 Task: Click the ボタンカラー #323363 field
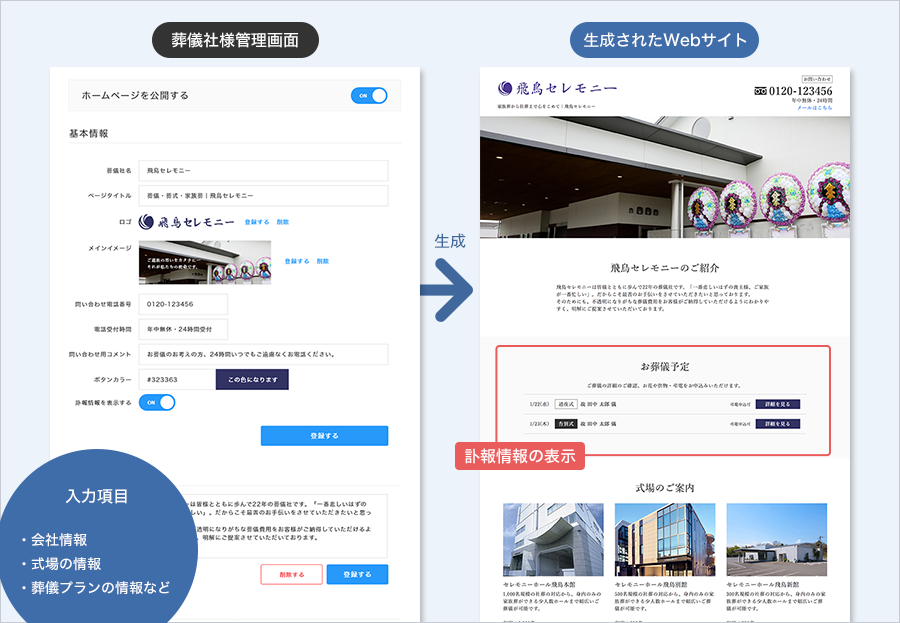coord(177,380)
